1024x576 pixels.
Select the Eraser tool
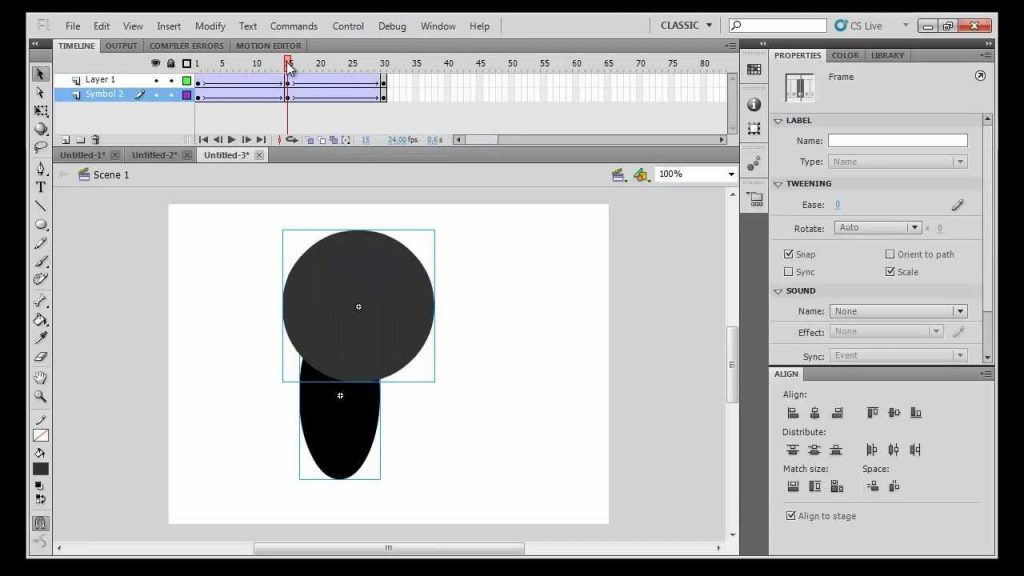click(x=40, y=357)
